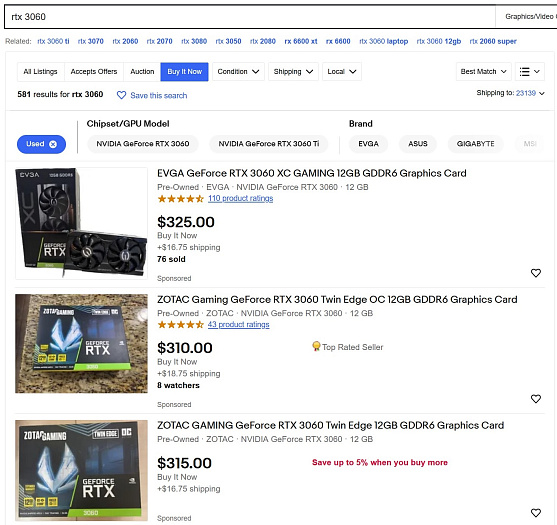Expand the Shipping filter dropdown

click(x=293, y=71)
